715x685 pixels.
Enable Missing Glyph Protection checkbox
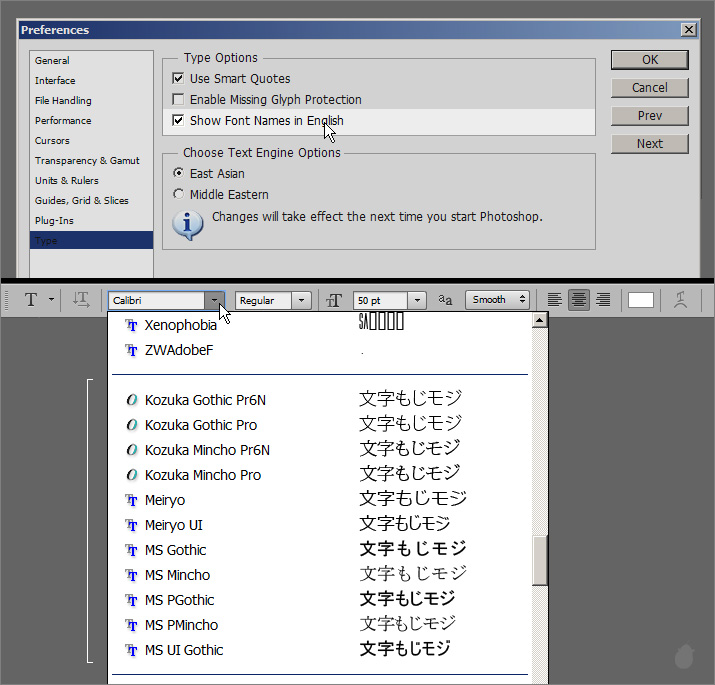pyautogui.click(x=178, y=100)
